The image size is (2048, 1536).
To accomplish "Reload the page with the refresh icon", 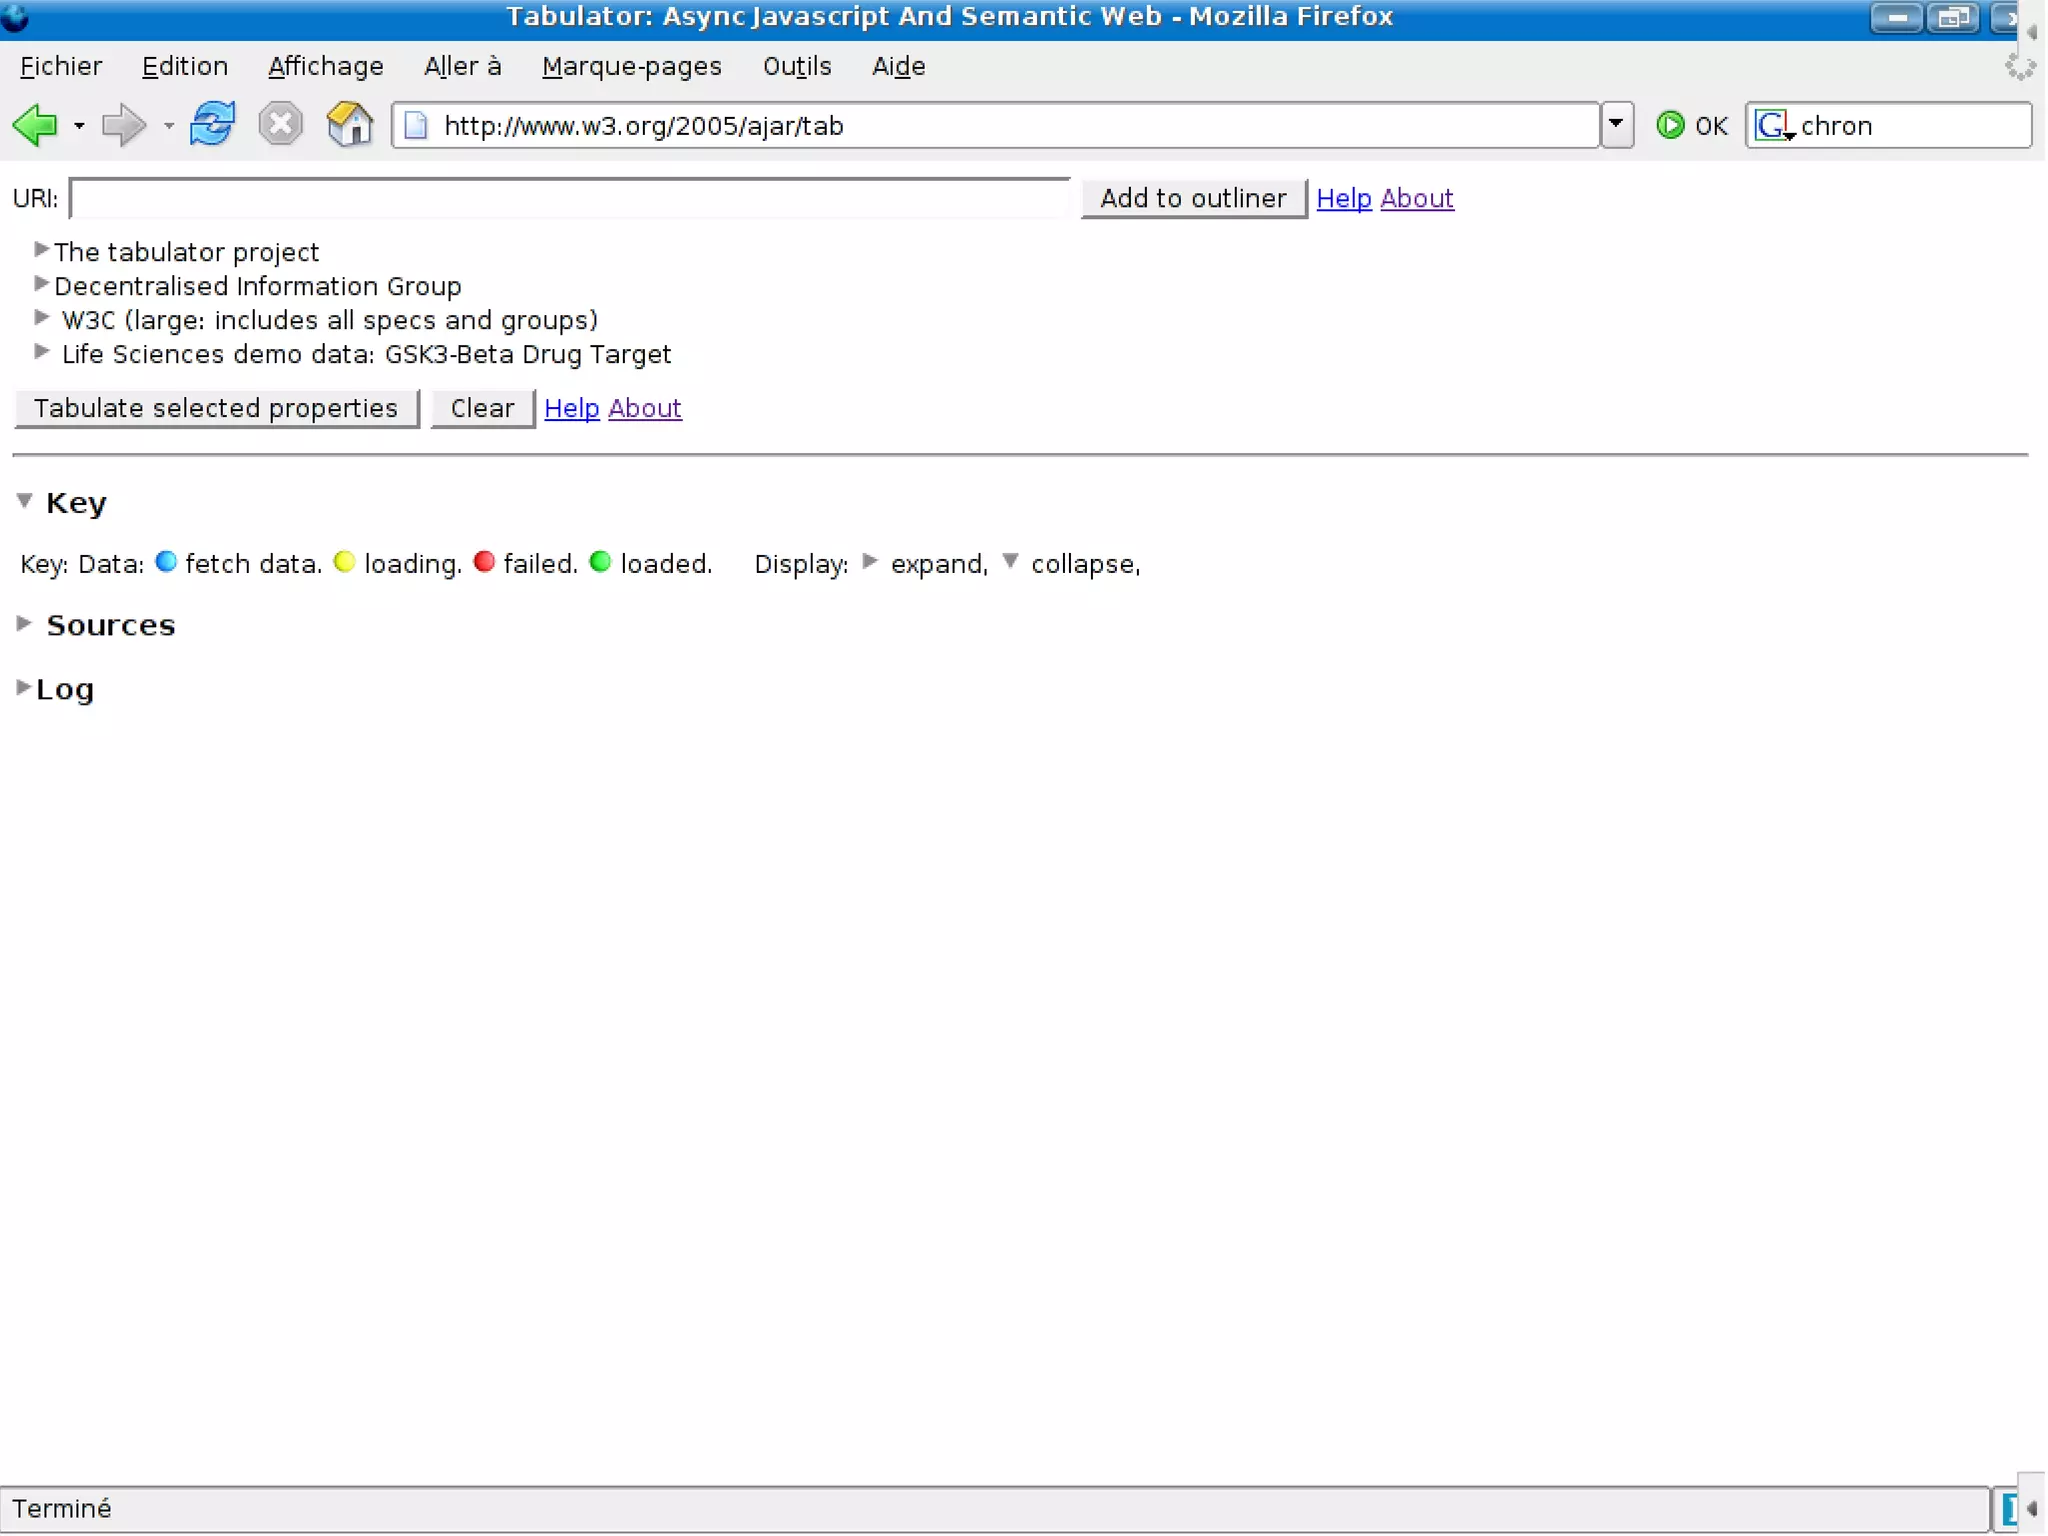I will [x=212, y=125].
